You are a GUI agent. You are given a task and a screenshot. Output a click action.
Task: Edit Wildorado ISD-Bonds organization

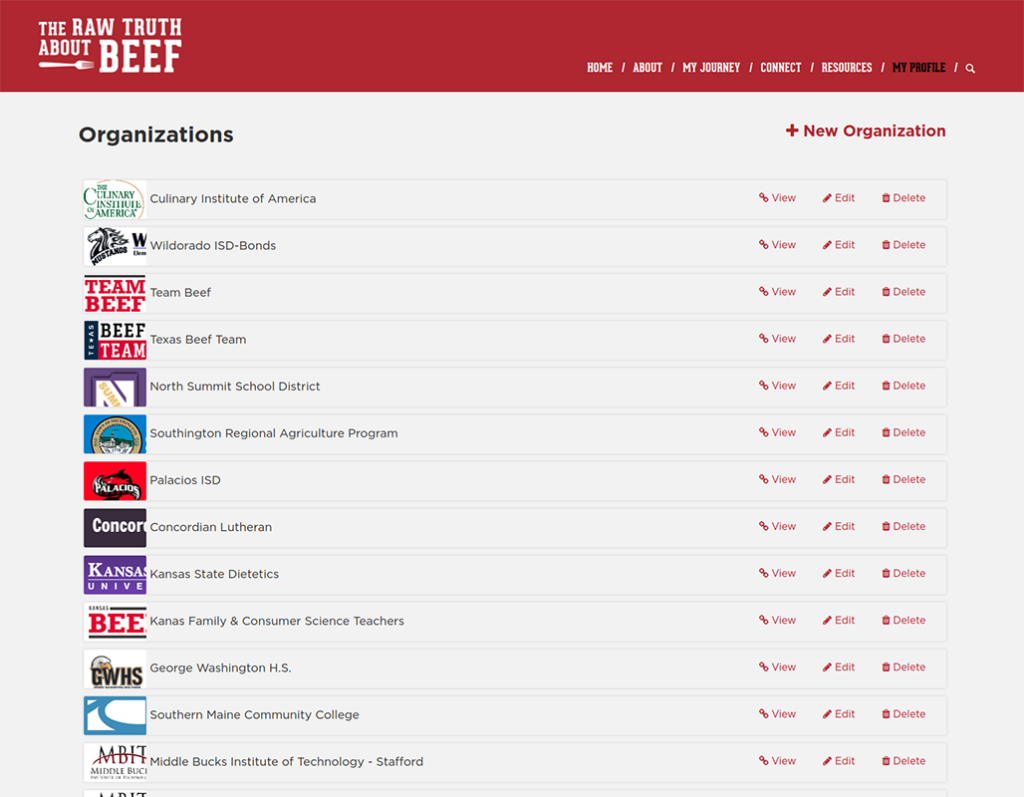pyautogui.click(x=839, y=245)
